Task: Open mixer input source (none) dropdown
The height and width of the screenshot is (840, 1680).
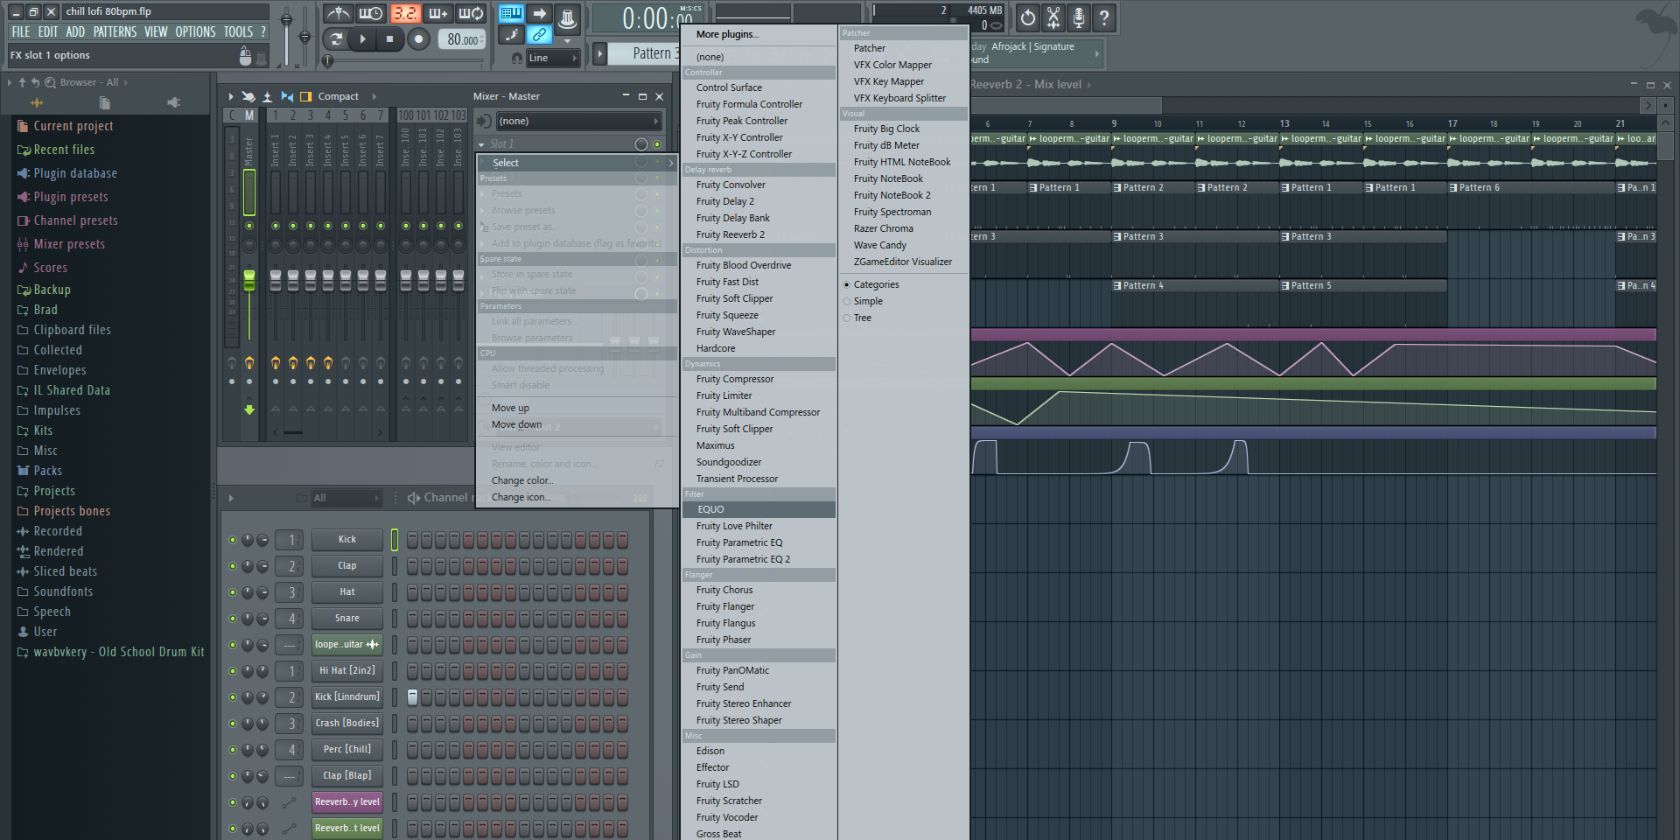Action: tap(579, 121)
